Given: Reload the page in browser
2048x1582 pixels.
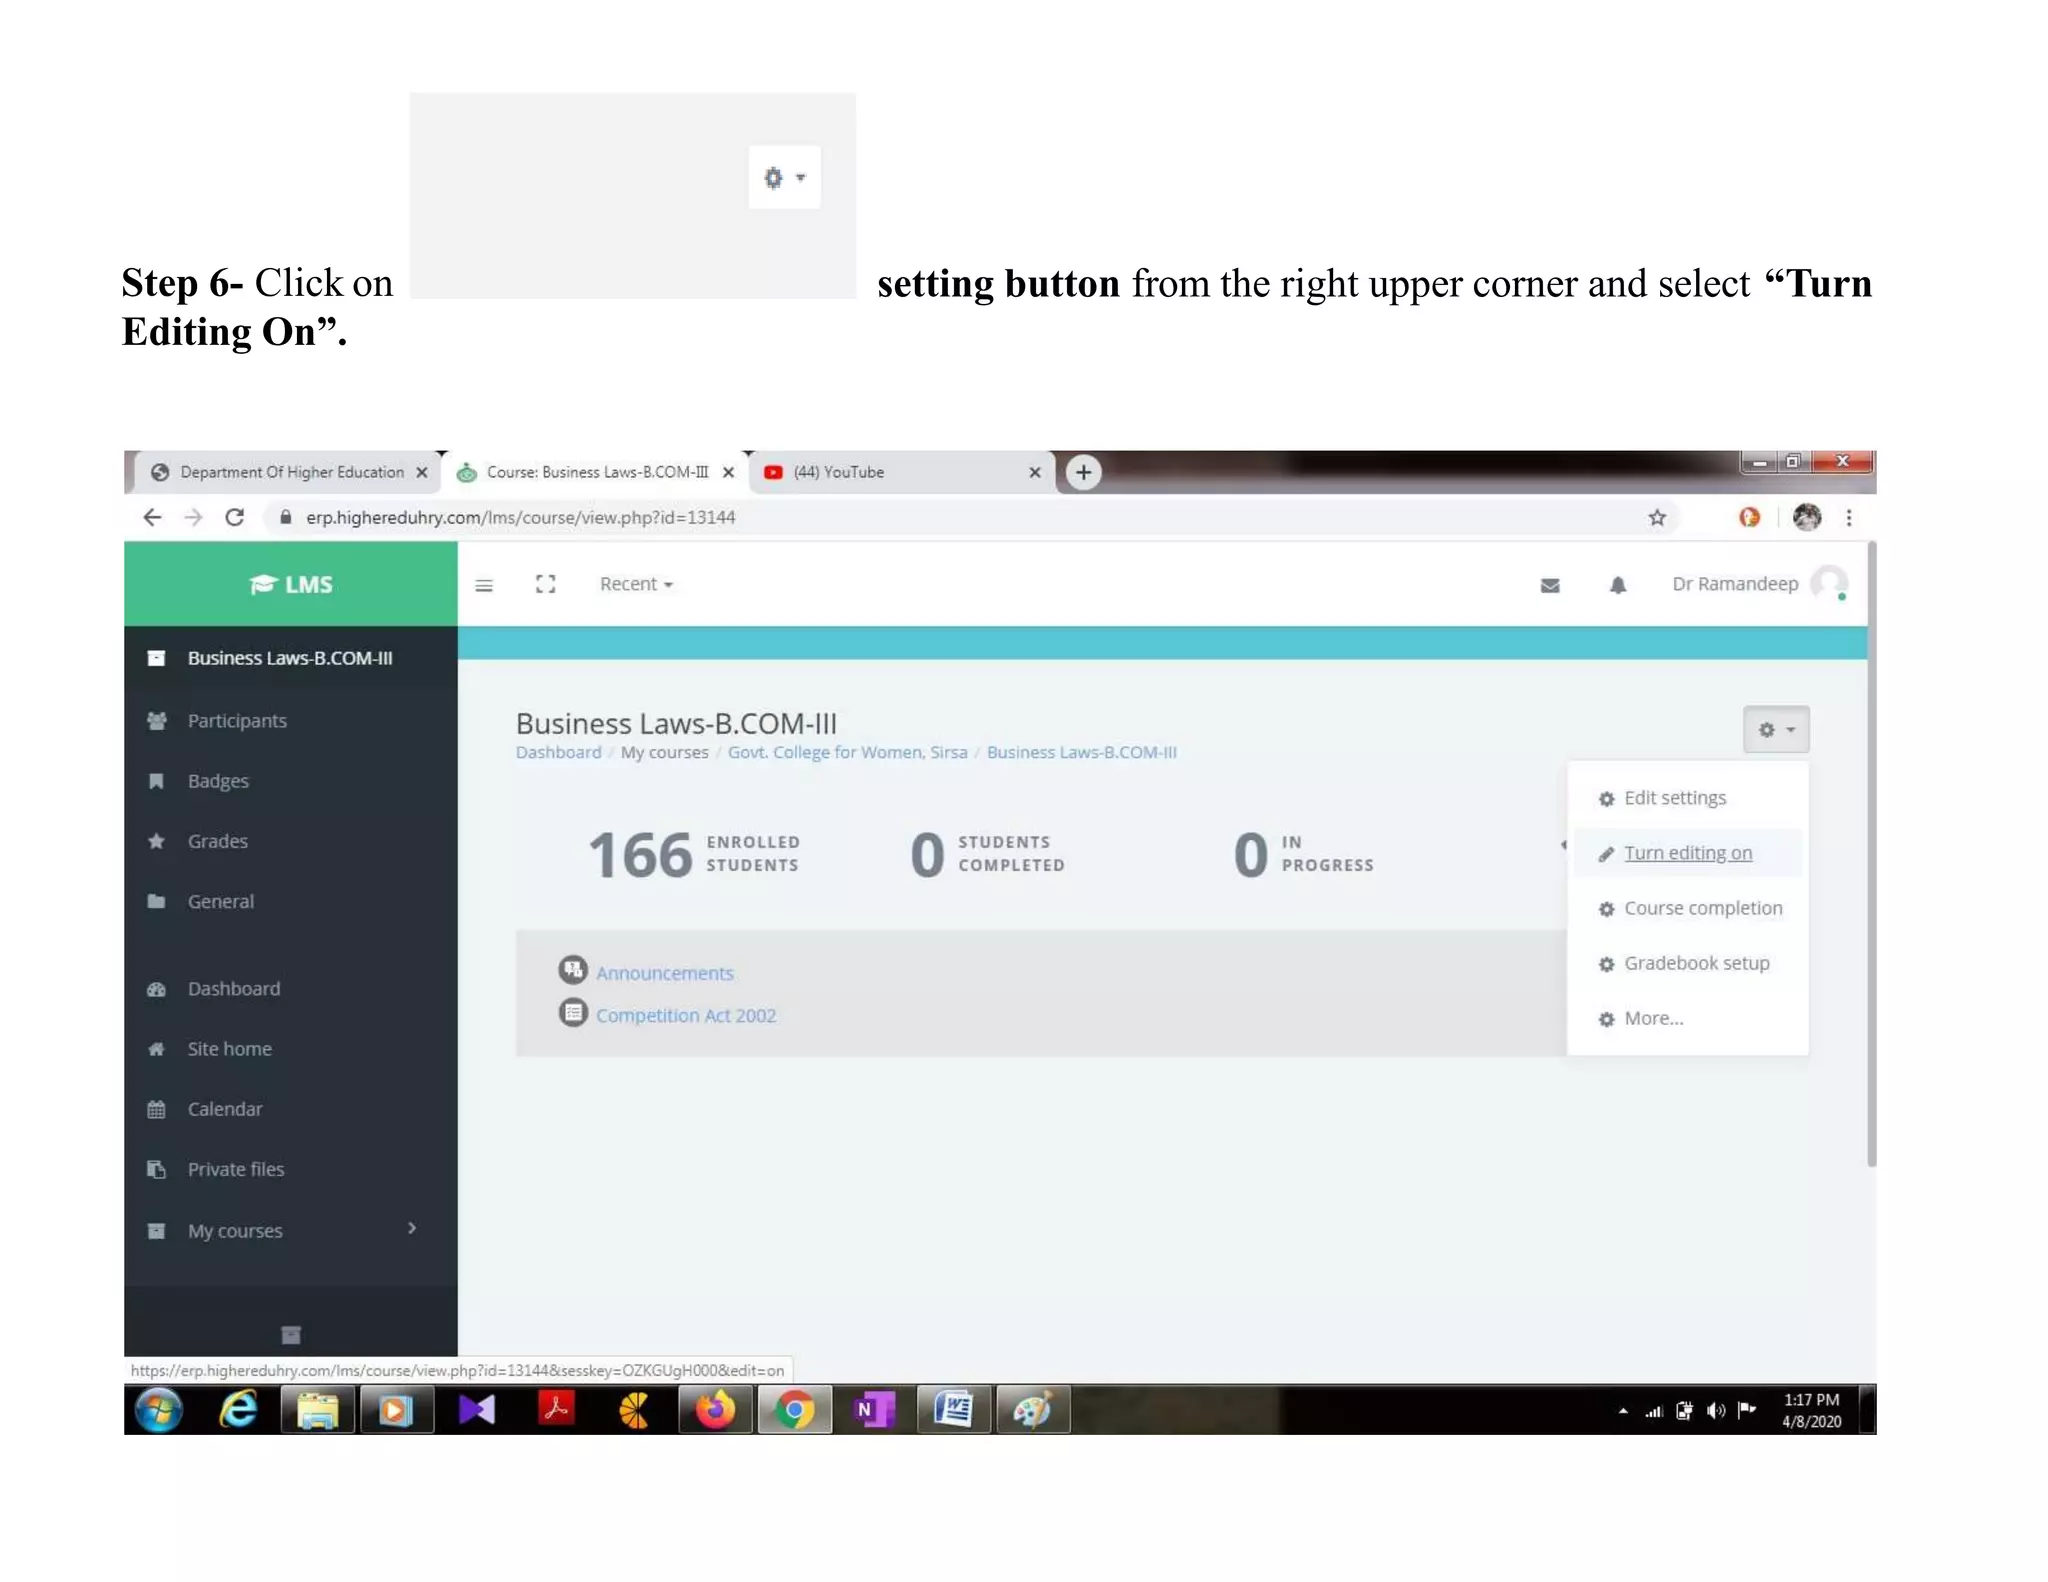Looking at the screenshot, I should click(235, 517).
